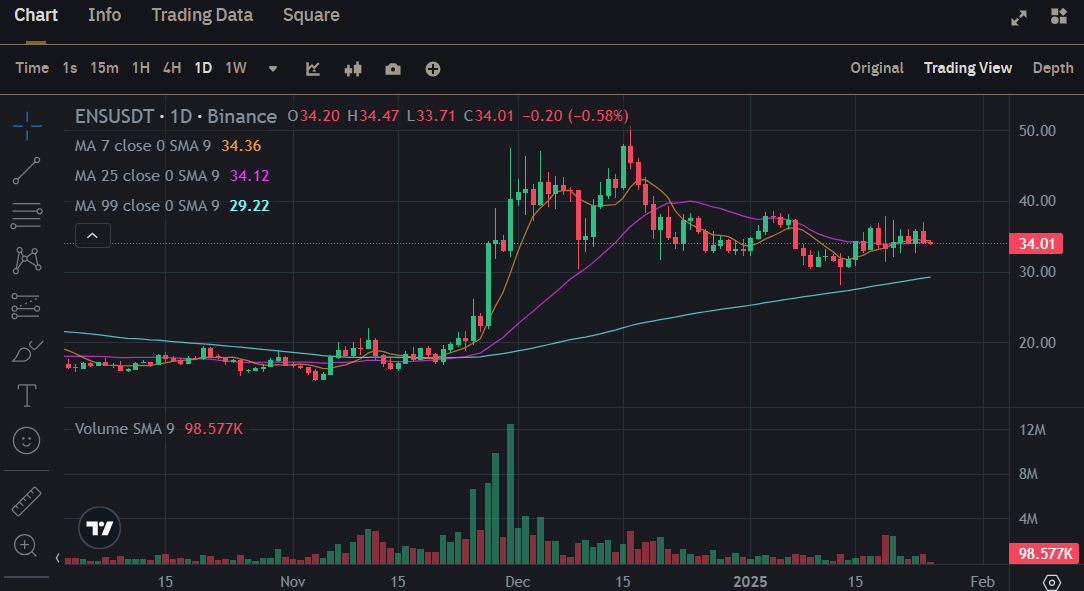Click the 29.22 MA 99 value
Screen dimensions: 1084x591
[x=250, y=206]
